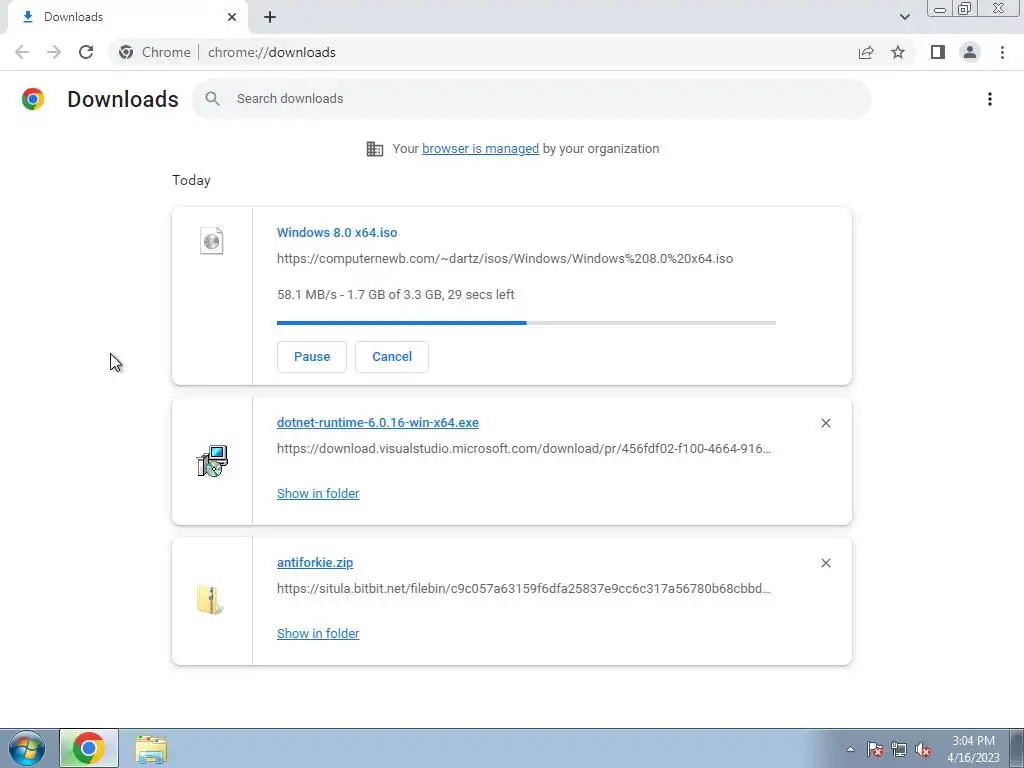Remove antiforkie.zip from the list
The image size is (1024, 768).
click(825, 563)
